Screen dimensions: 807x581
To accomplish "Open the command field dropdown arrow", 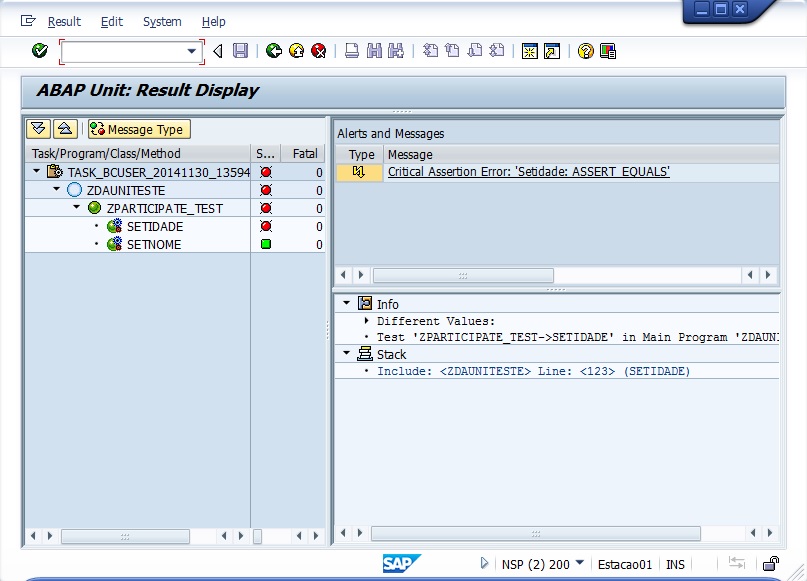I will pyautogui.click(x=192, y=51).
